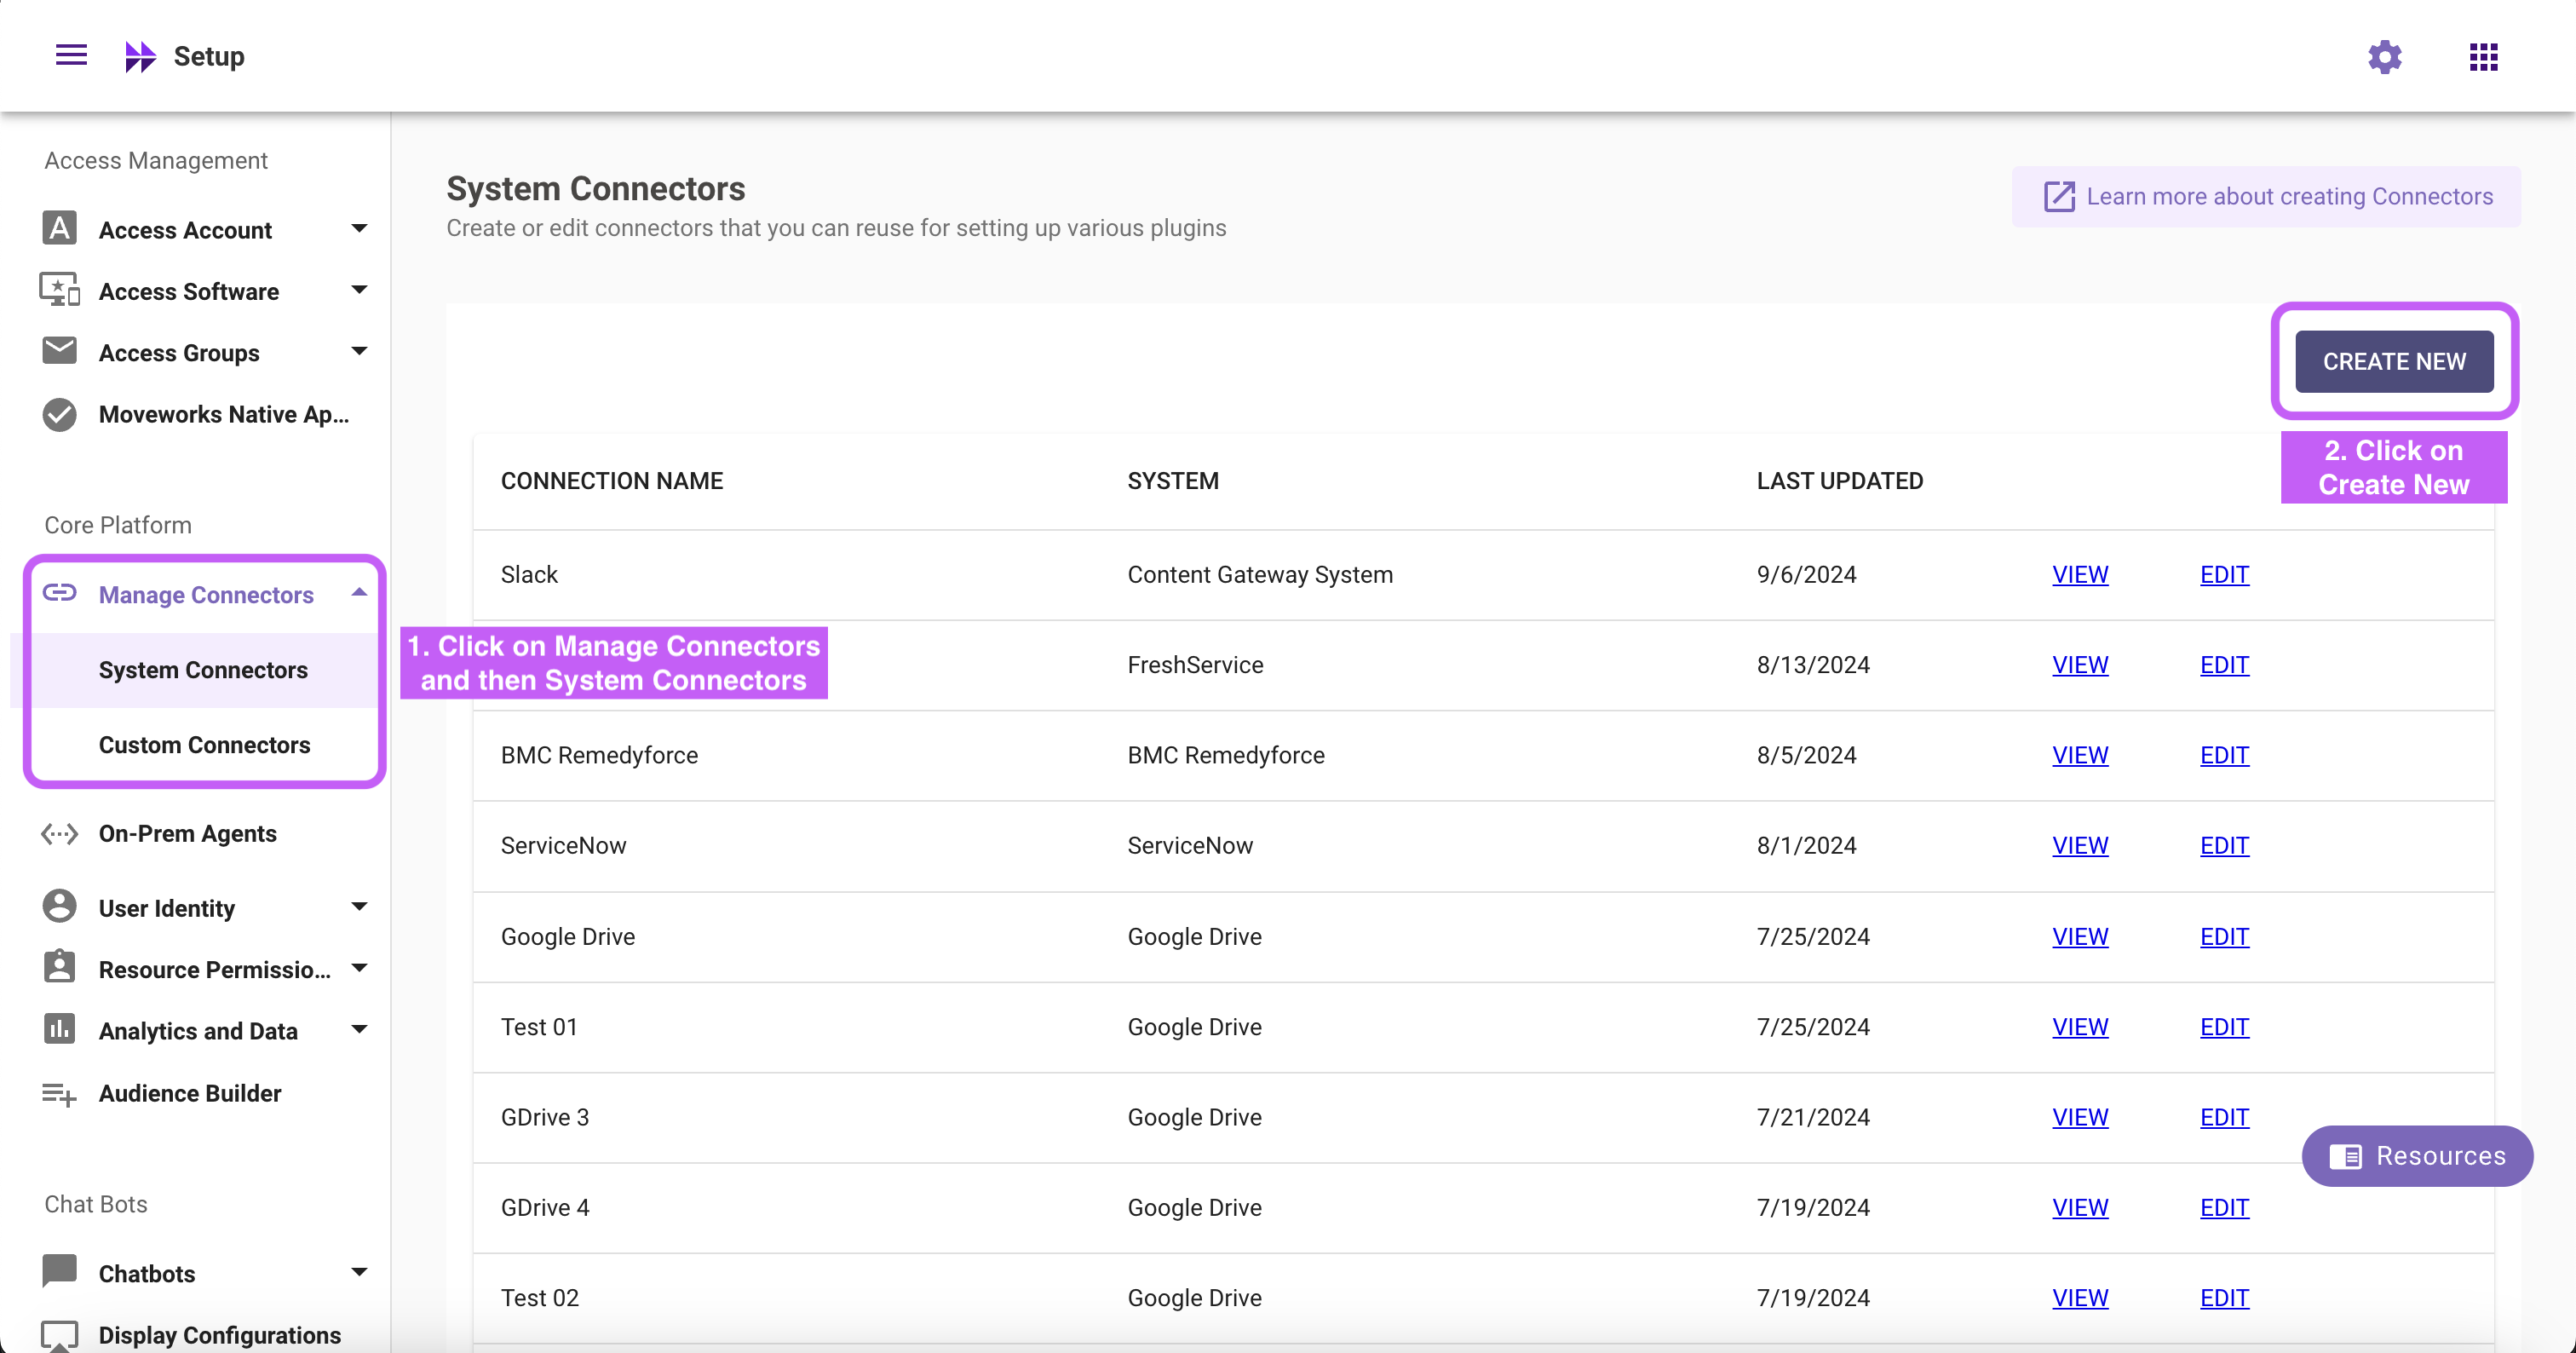This screenshot has height=1353, width=2576.
Task: Collapse the Manage Connectors section arrow
Action: click(x=359, y=592)
